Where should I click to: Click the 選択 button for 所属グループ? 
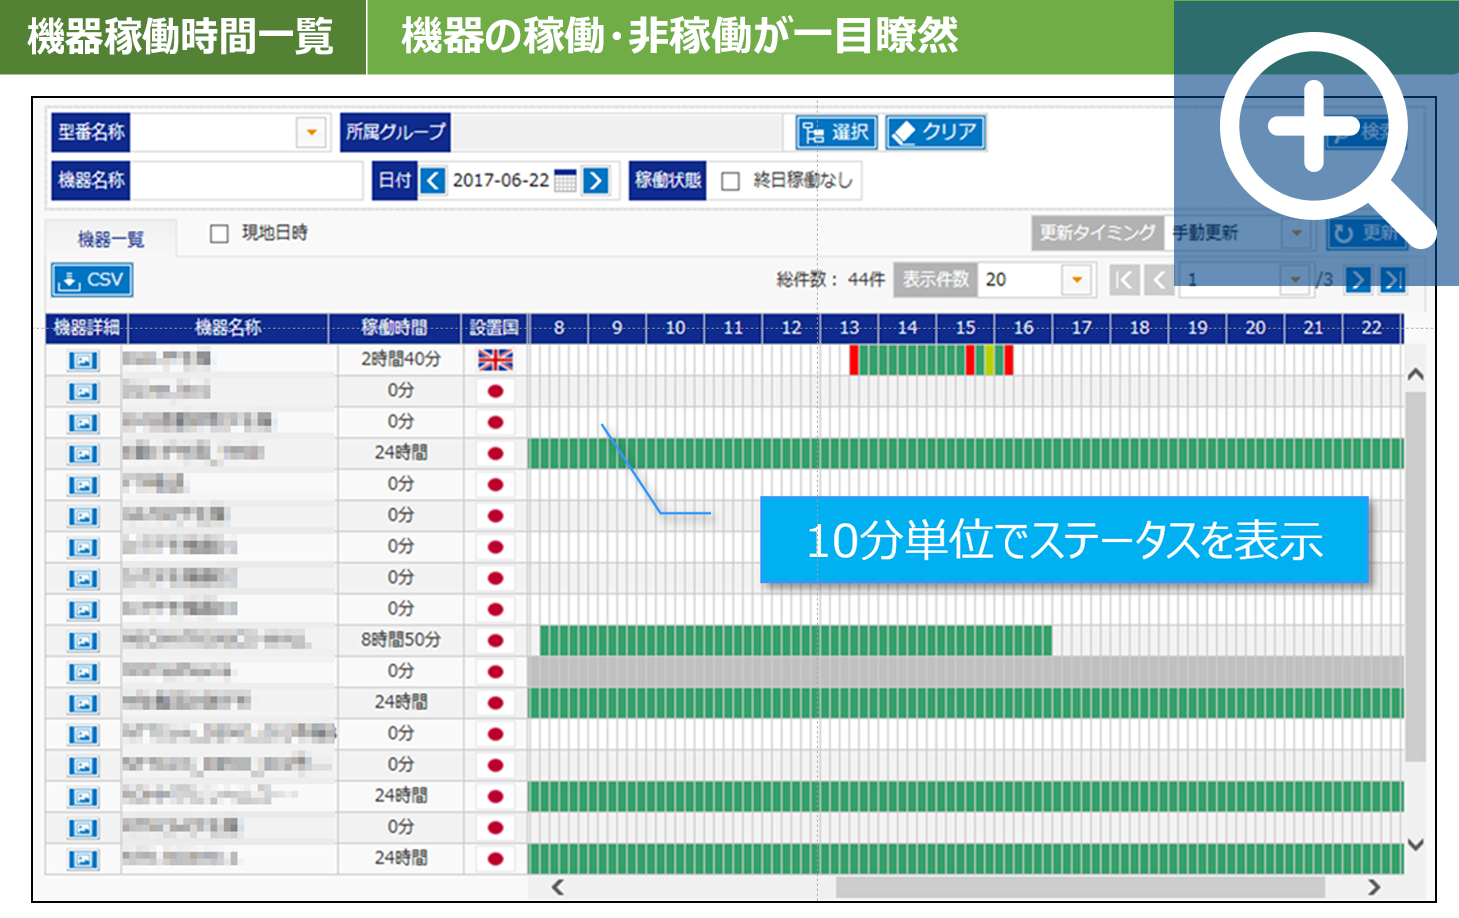[837, 132]
